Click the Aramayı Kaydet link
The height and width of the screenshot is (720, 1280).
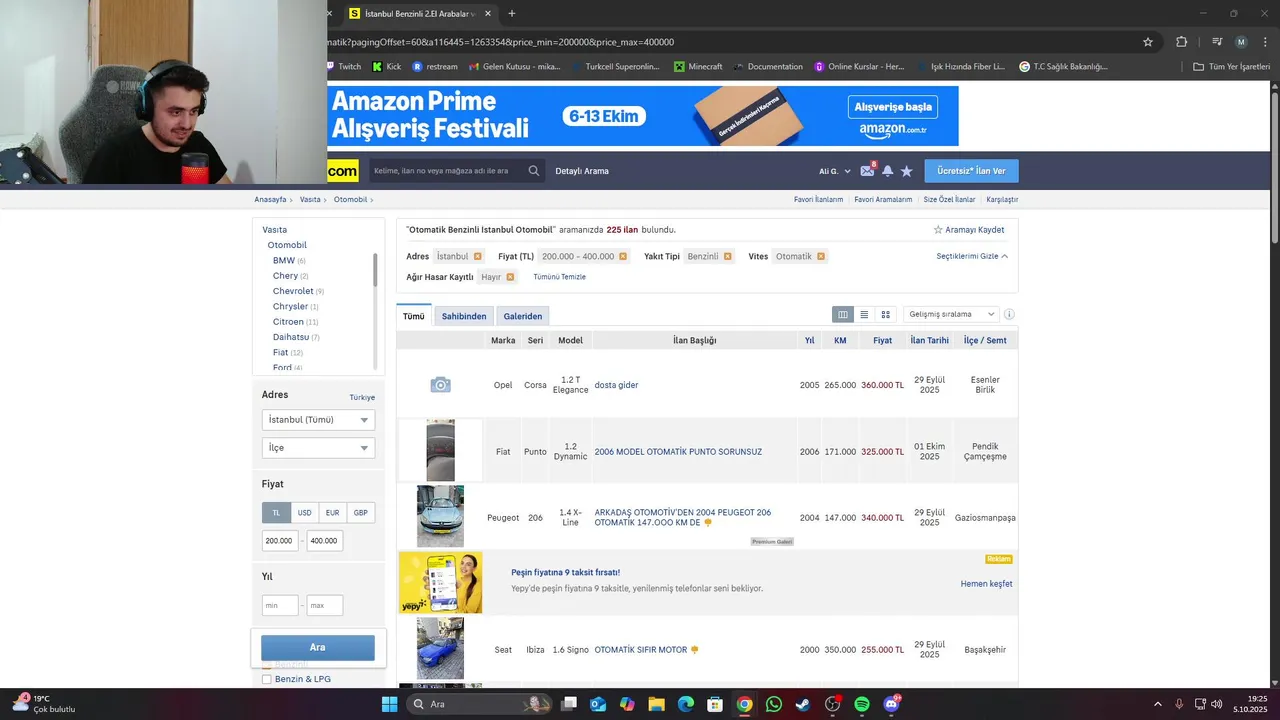(969, 230)
